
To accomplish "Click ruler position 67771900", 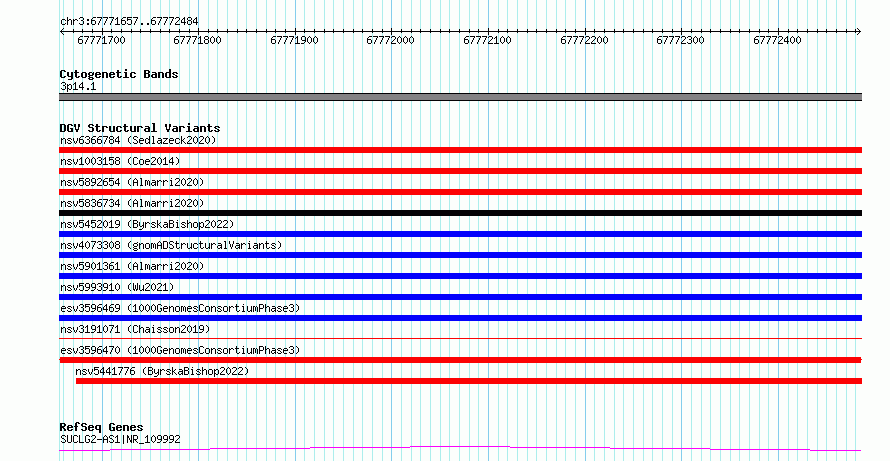I will pyautogui.click(x=295, y=40).
